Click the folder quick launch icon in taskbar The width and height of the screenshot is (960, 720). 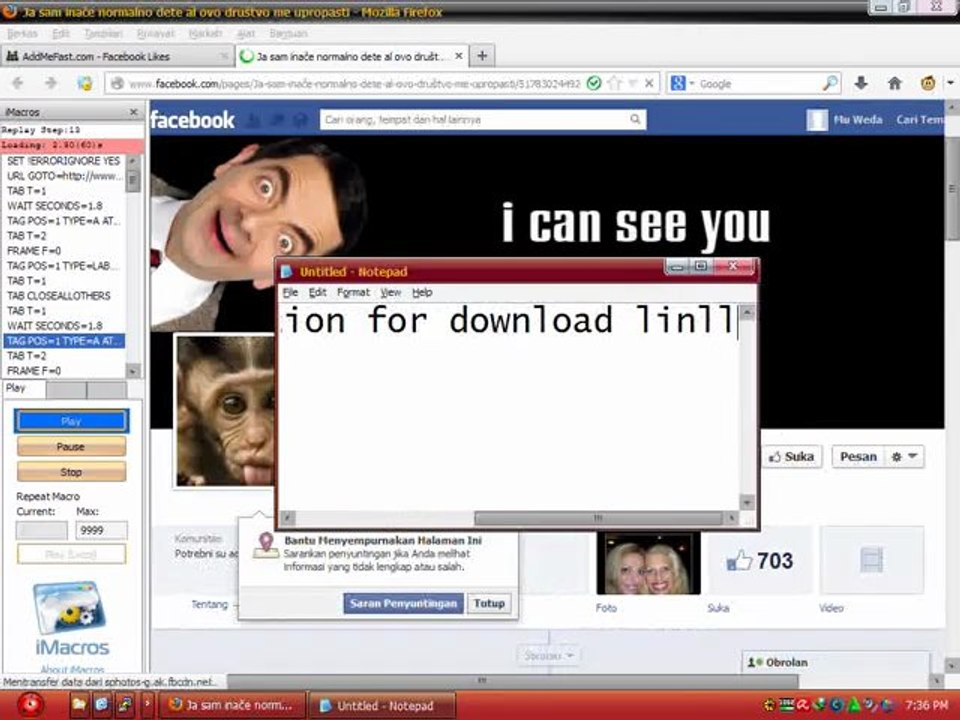pyautogui.click(x=79, y=705)
